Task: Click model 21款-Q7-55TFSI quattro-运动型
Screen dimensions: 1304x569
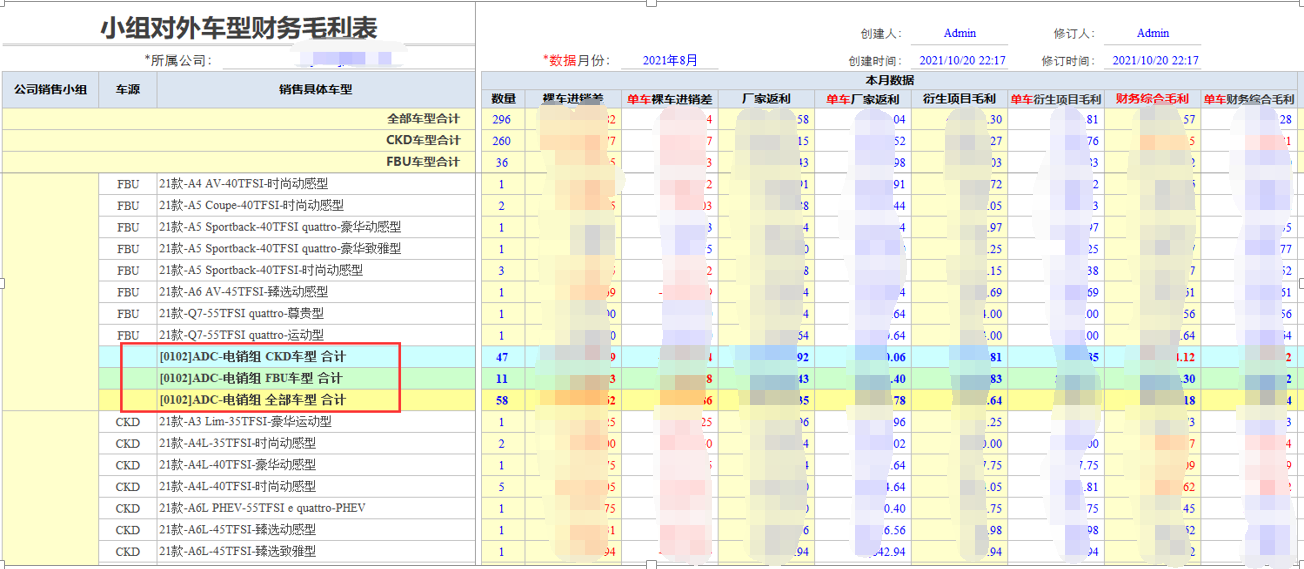Action: tap(241, 335)
